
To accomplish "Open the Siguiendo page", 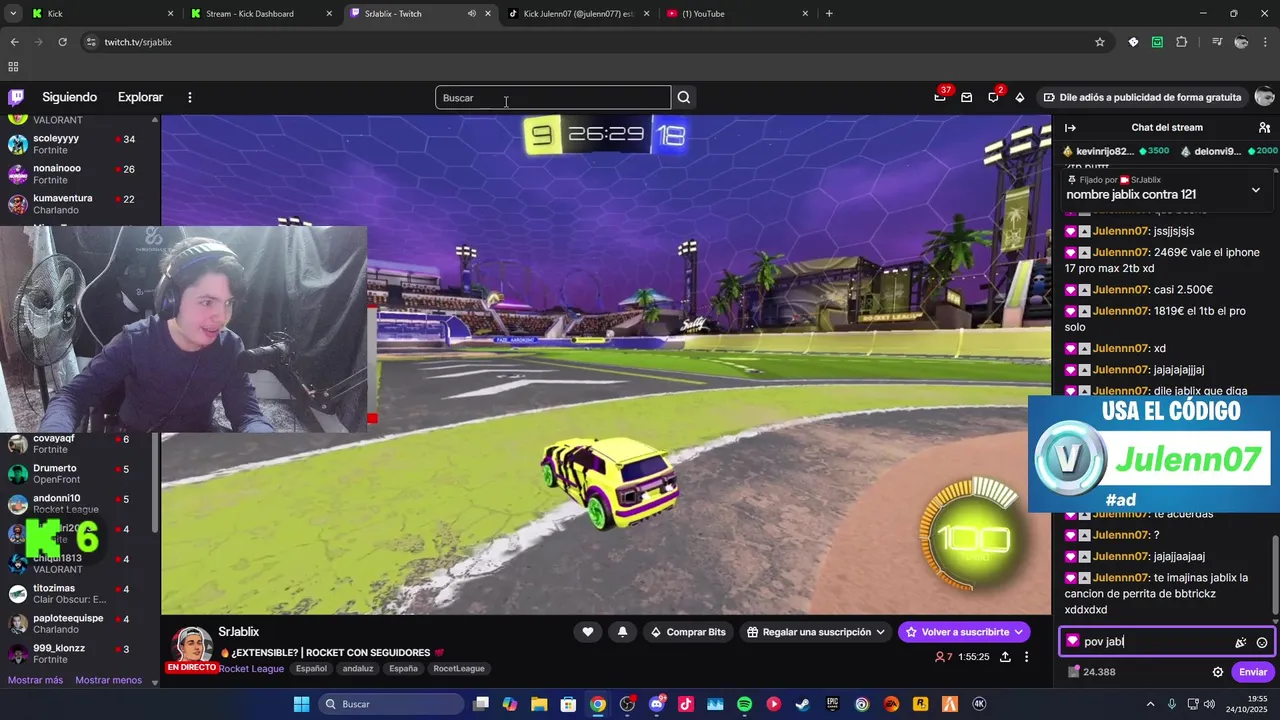I will pos(69,97).
